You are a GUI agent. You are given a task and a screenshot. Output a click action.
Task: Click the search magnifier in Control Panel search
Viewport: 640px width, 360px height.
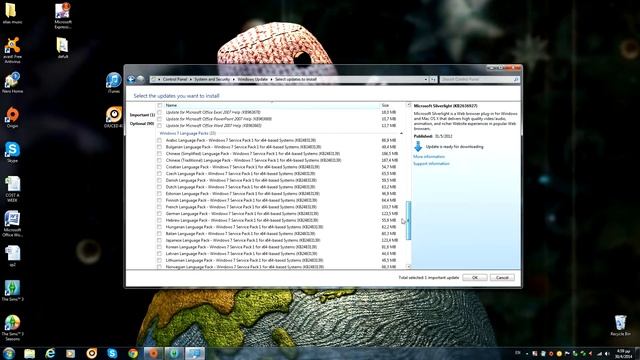[x=516, y=80]
